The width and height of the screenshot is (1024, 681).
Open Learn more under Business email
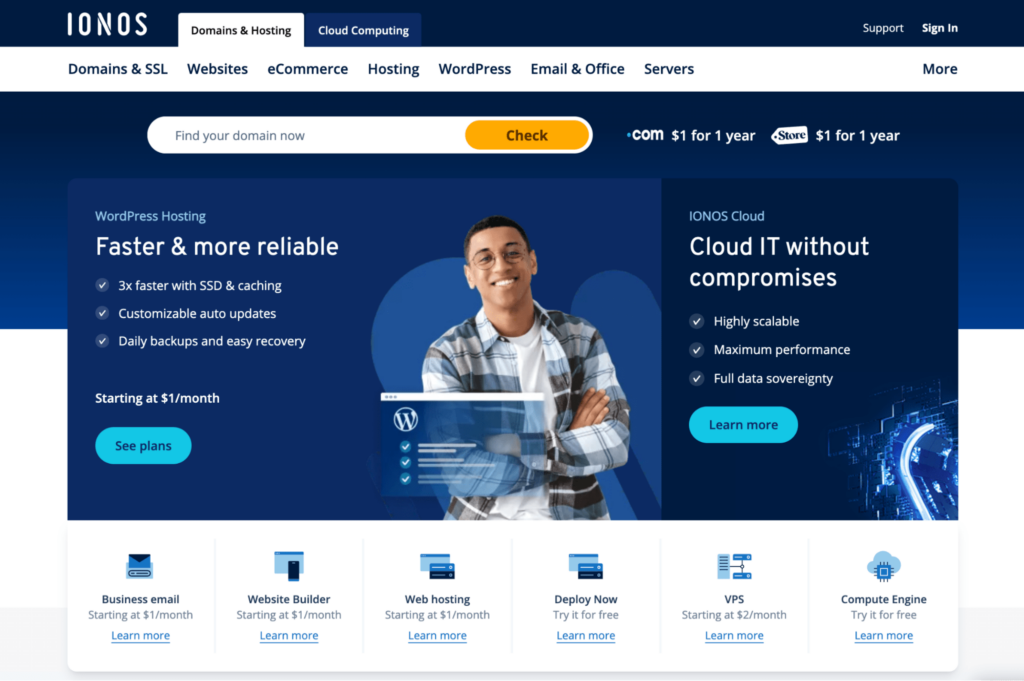140,635
